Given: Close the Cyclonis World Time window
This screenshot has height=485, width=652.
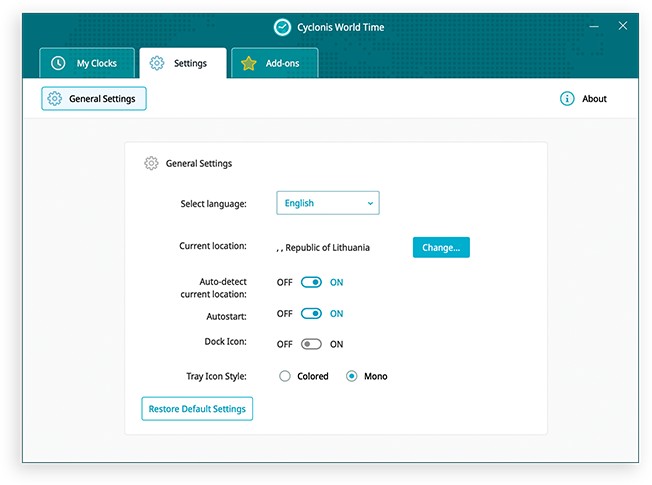Looking at the screenshot, I should [x=623, y=26].
